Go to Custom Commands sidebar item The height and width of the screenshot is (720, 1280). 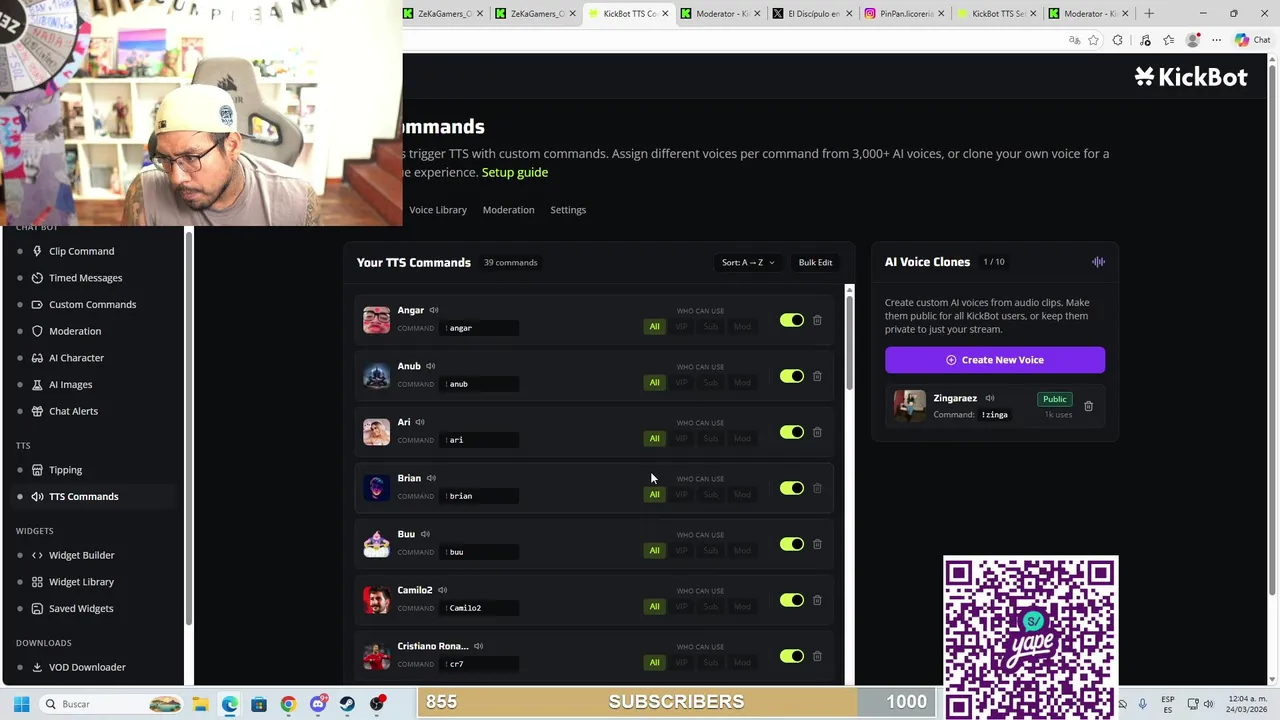[92, 304]
